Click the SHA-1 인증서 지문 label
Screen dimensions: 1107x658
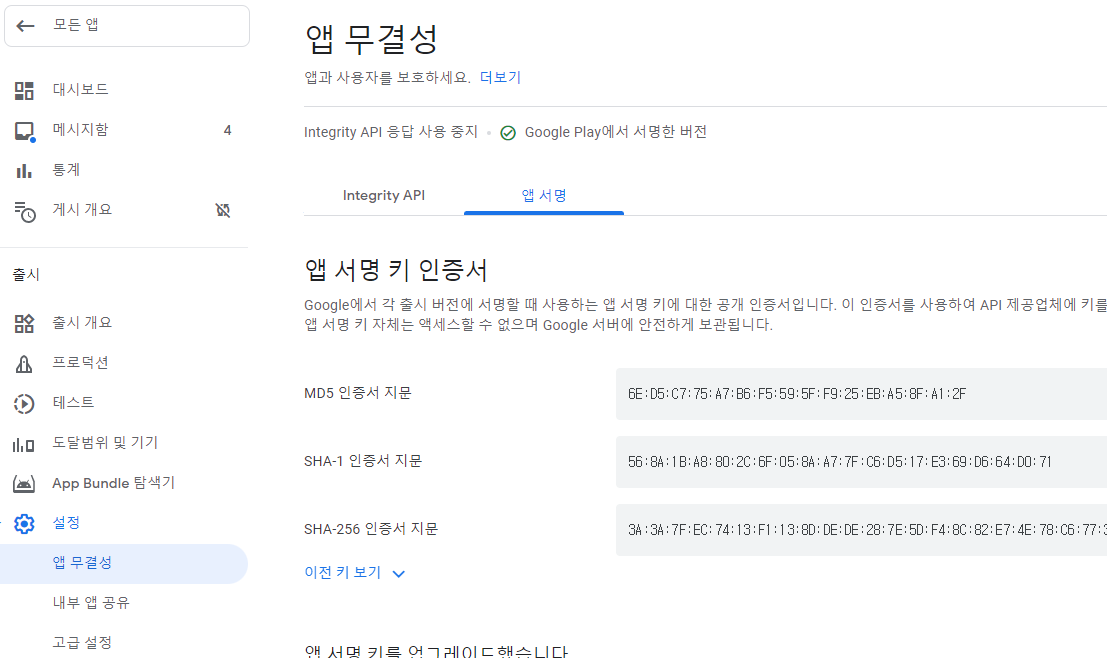[x=363, y=461]
